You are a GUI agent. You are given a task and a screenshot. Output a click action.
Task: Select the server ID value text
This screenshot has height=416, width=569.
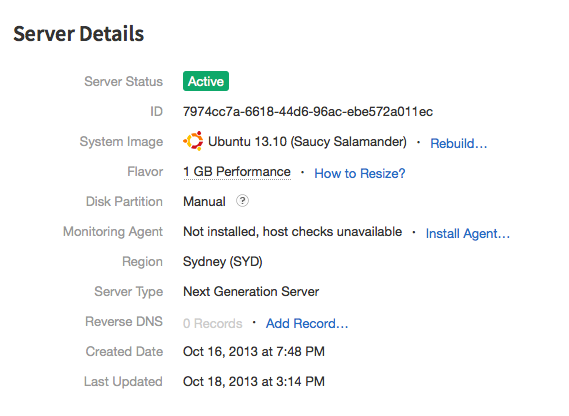click(x=308, y=111)
